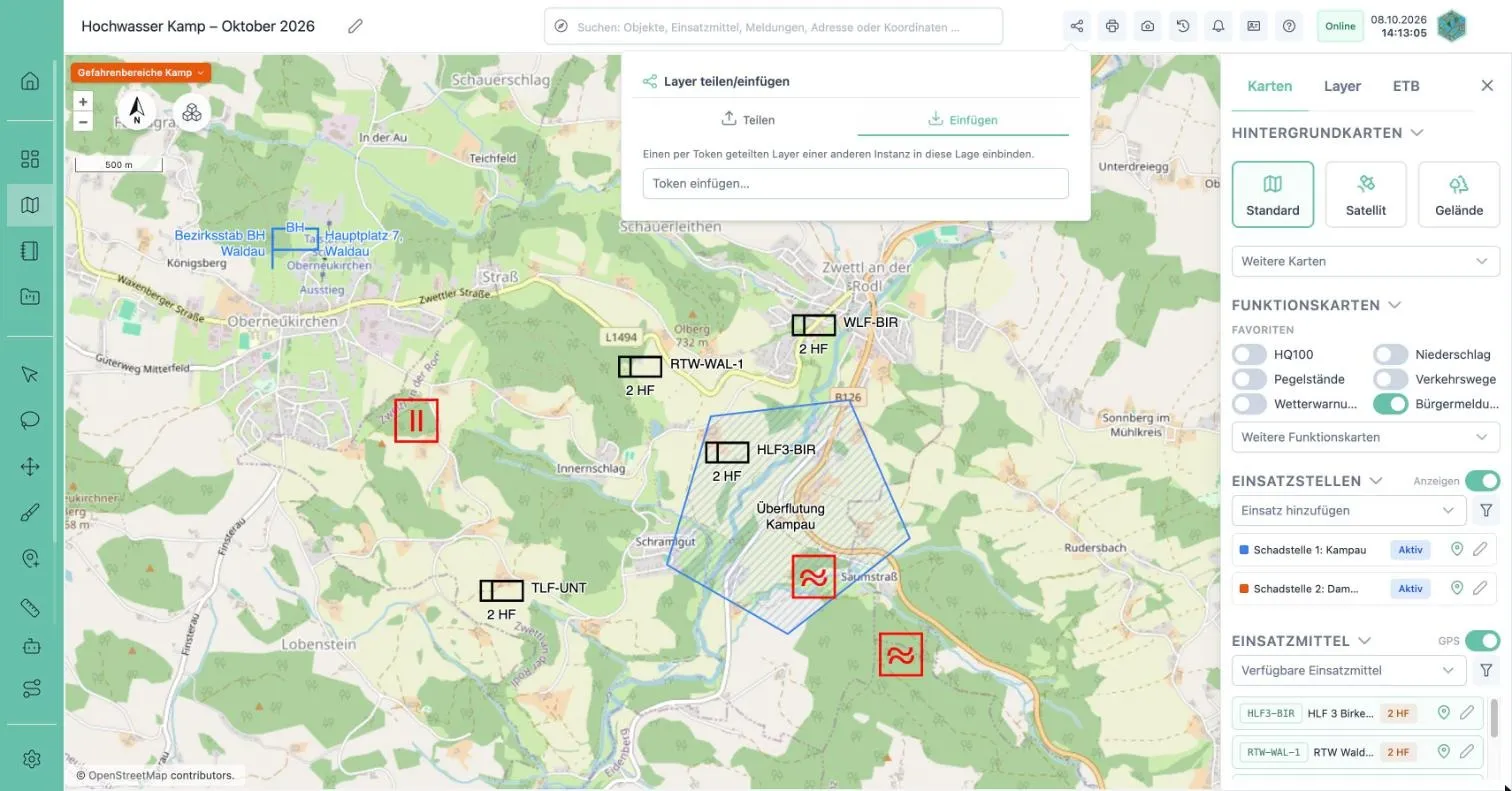Turn on the Niederschlag toggle
This screenshot has width=1512, height=791.
(x=1390, y=354)
